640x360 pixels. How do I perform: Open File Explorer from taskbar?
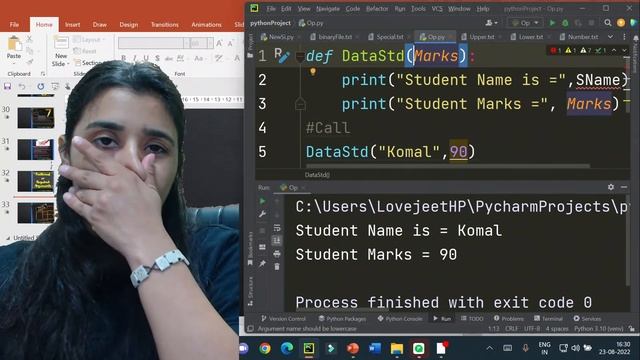point(397,348)
